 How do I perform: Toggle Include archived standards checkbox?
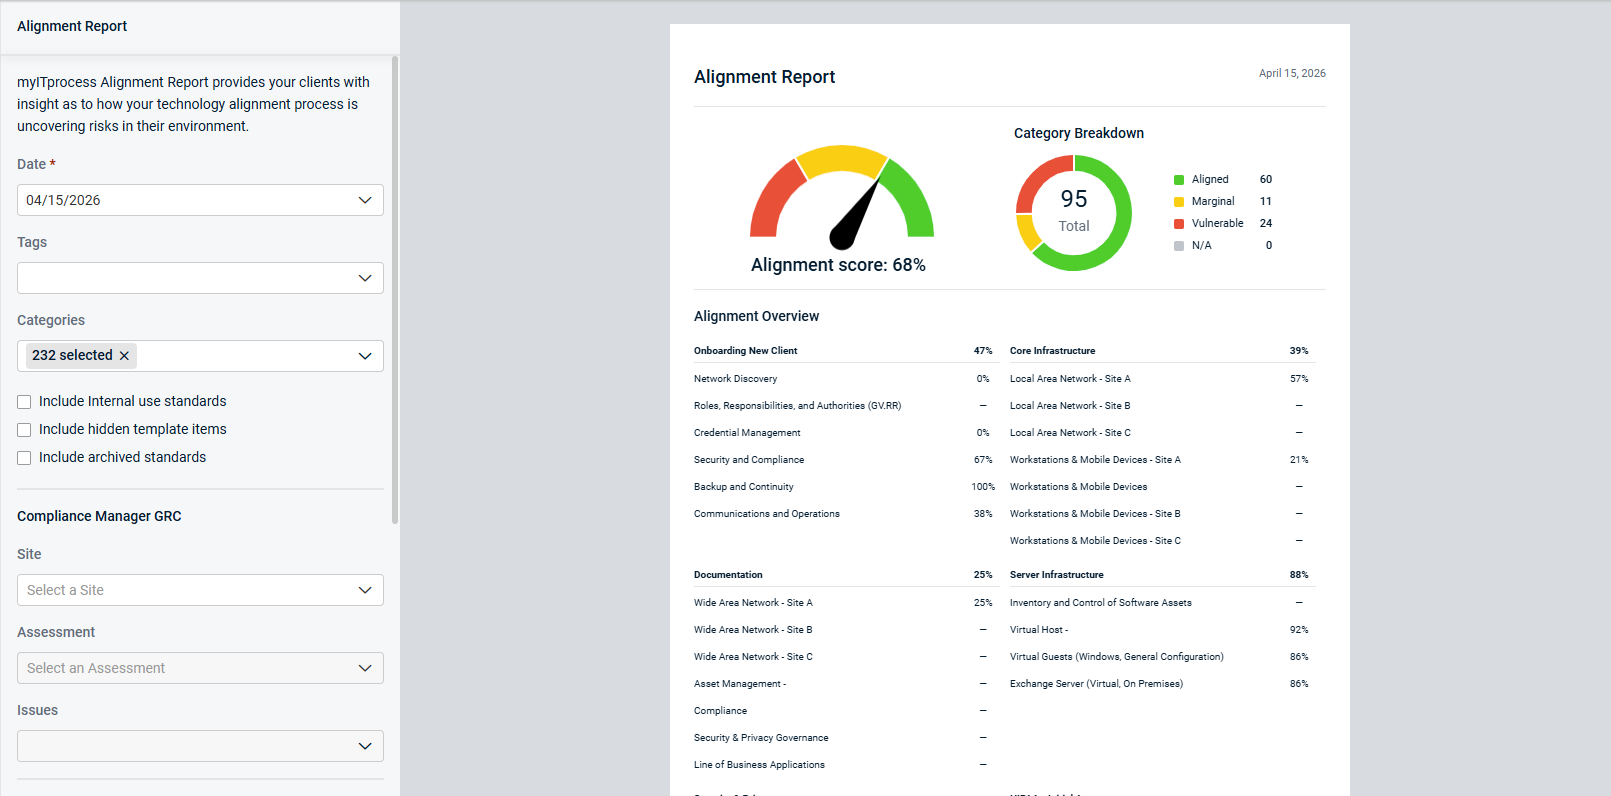click(24, 458)
